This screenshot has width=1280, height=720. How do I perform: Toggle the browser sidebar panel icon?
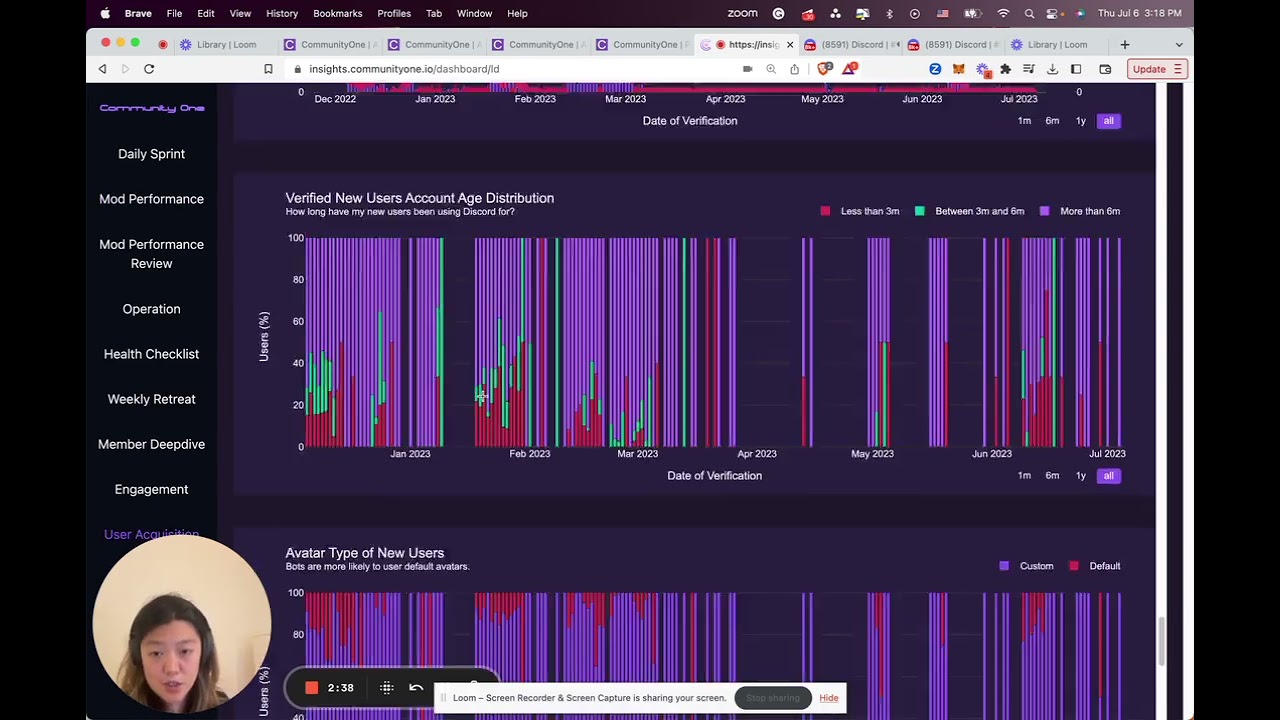tap(1076, 69)
